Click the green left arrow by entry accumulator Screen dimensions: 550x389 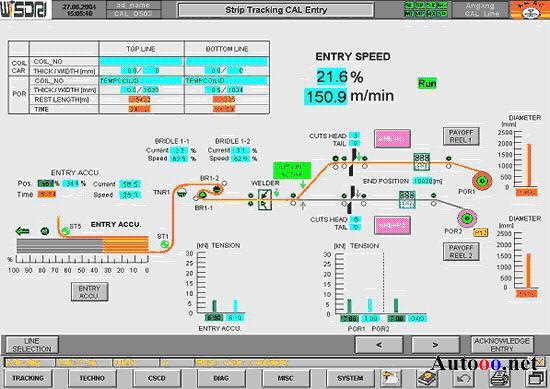(x=23, y=231)
